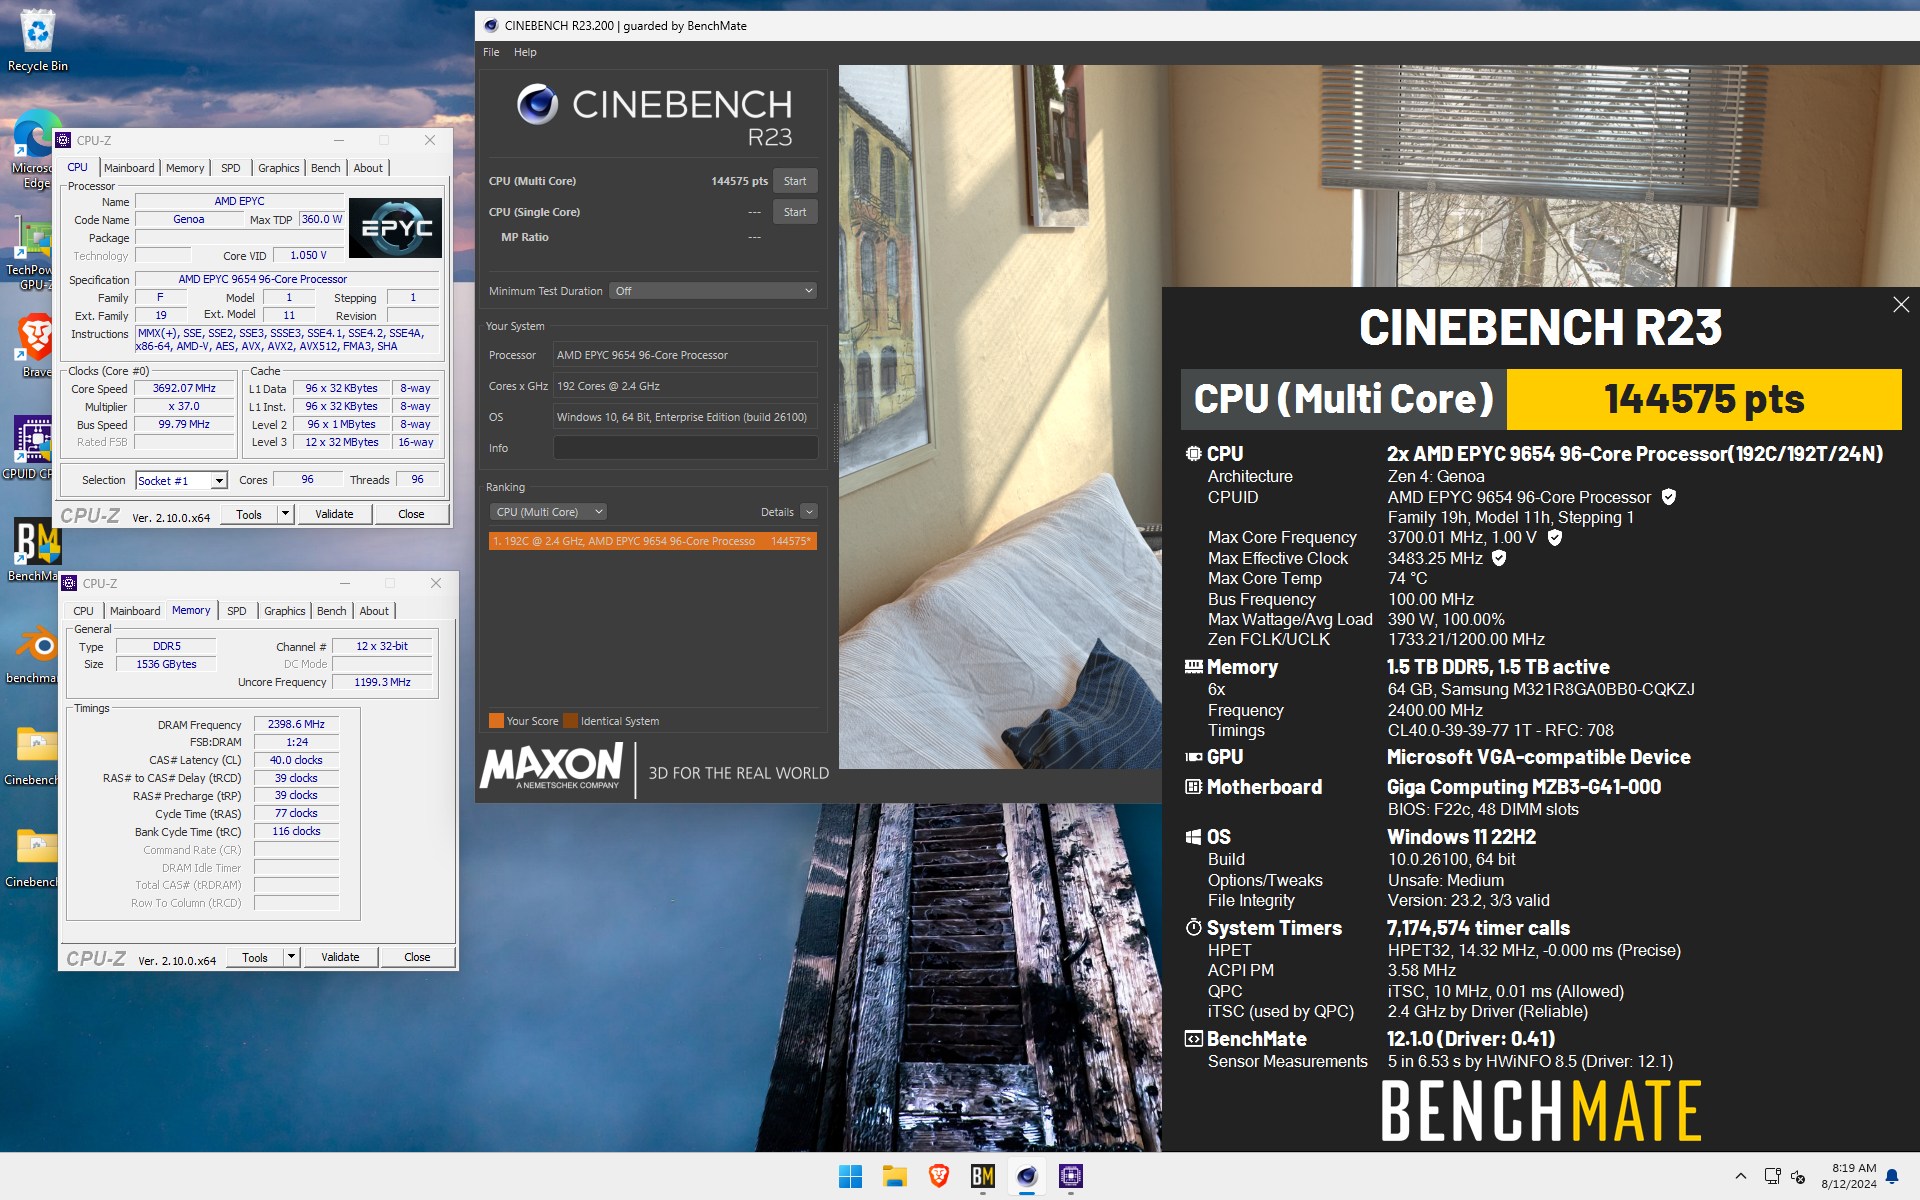Screen dimensions: 1920x1200
Task: Open Brave browser desktop shortcut
Action: pos(36,346)
